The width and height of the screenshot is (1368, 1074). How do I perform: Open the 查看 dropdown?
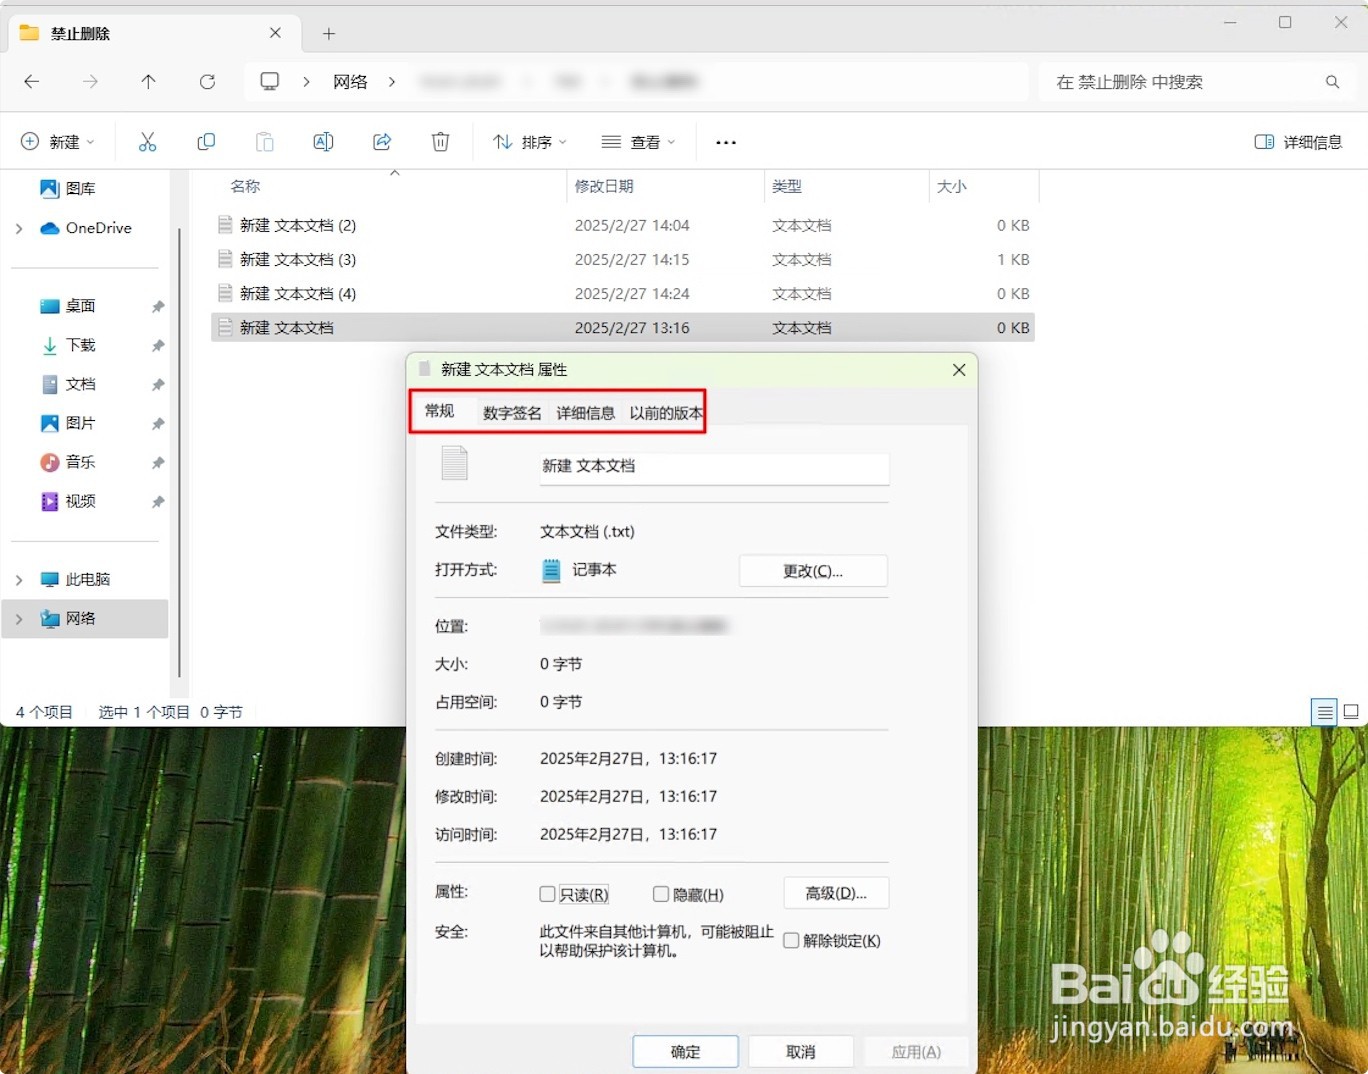[638, 141]
